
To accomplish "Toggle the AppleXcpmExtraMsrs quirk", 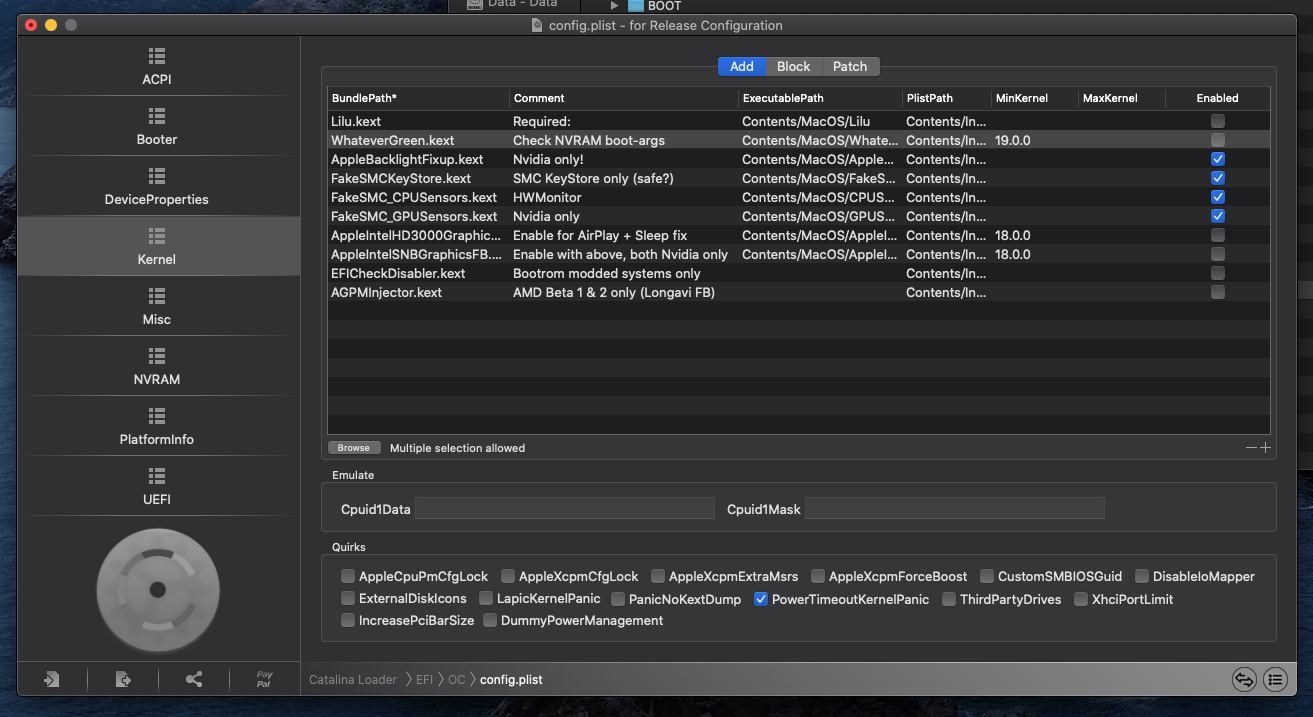I will 658,576.
